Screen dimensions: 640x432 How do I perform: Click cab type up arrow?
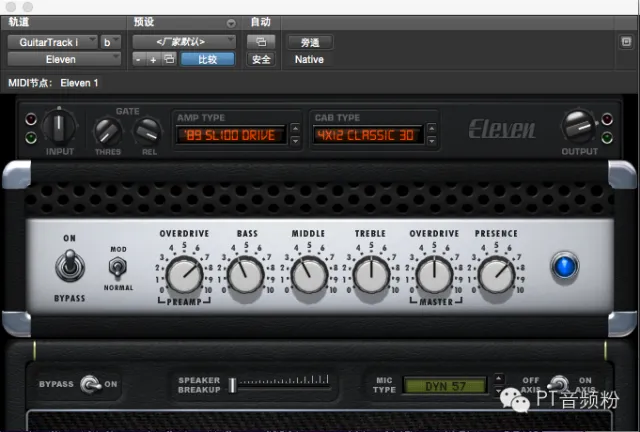coord(431,129)
